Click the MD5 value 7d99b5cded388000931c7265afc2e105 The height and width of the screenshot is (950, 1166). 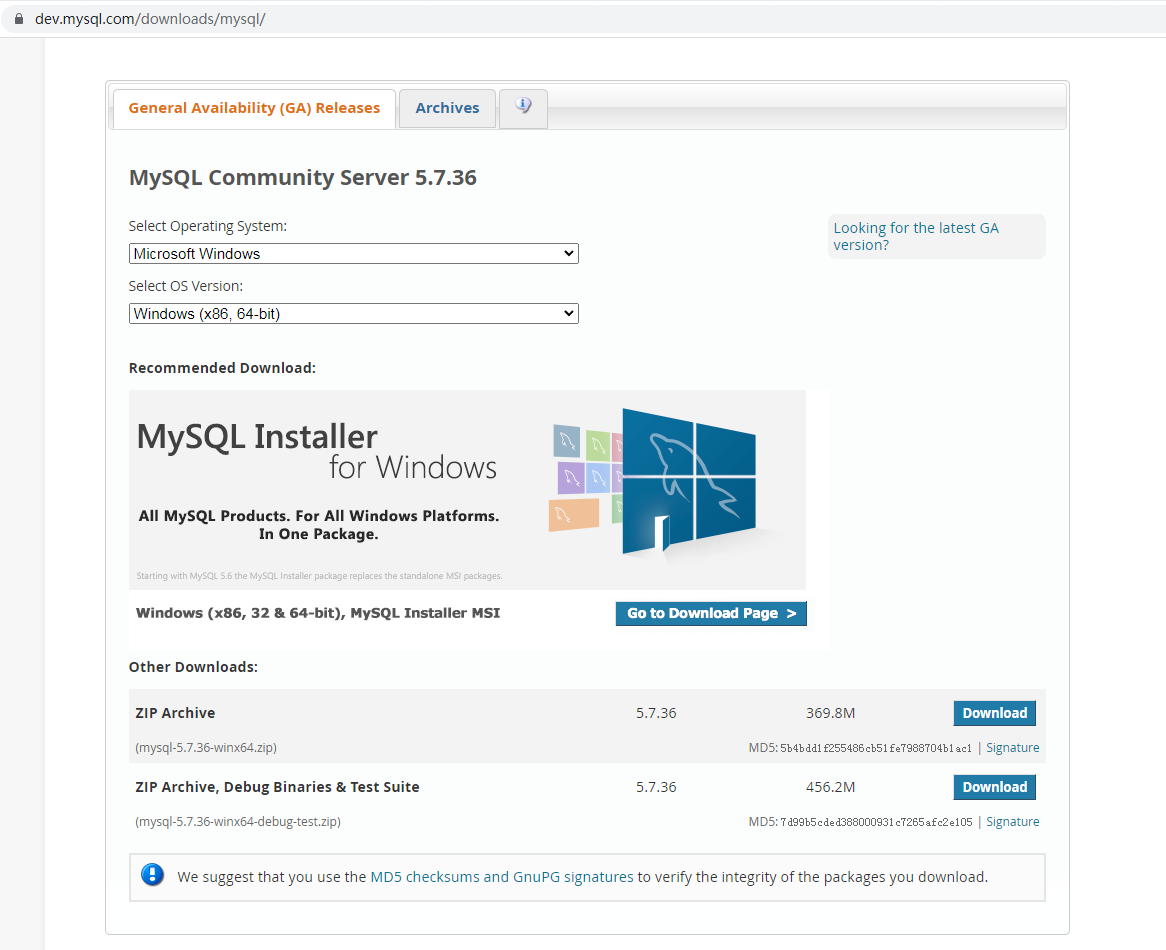click(876, 822)
